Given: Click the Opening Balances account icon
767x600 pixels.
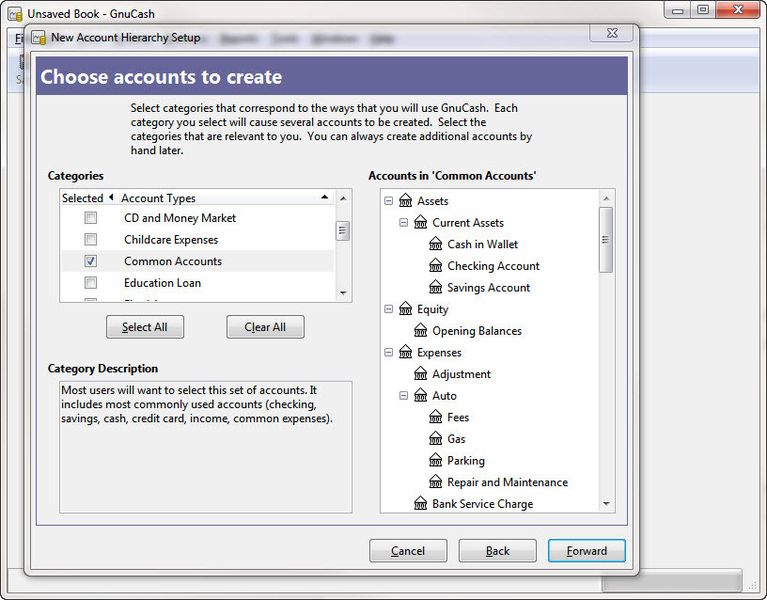Looking at the screenshot, I should [421, 331].
